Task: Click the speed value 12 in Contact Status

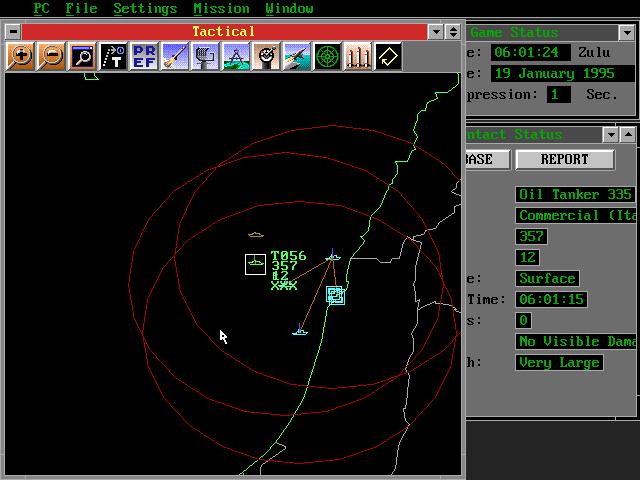Action: pyautogui.click(x=527, y=258)
